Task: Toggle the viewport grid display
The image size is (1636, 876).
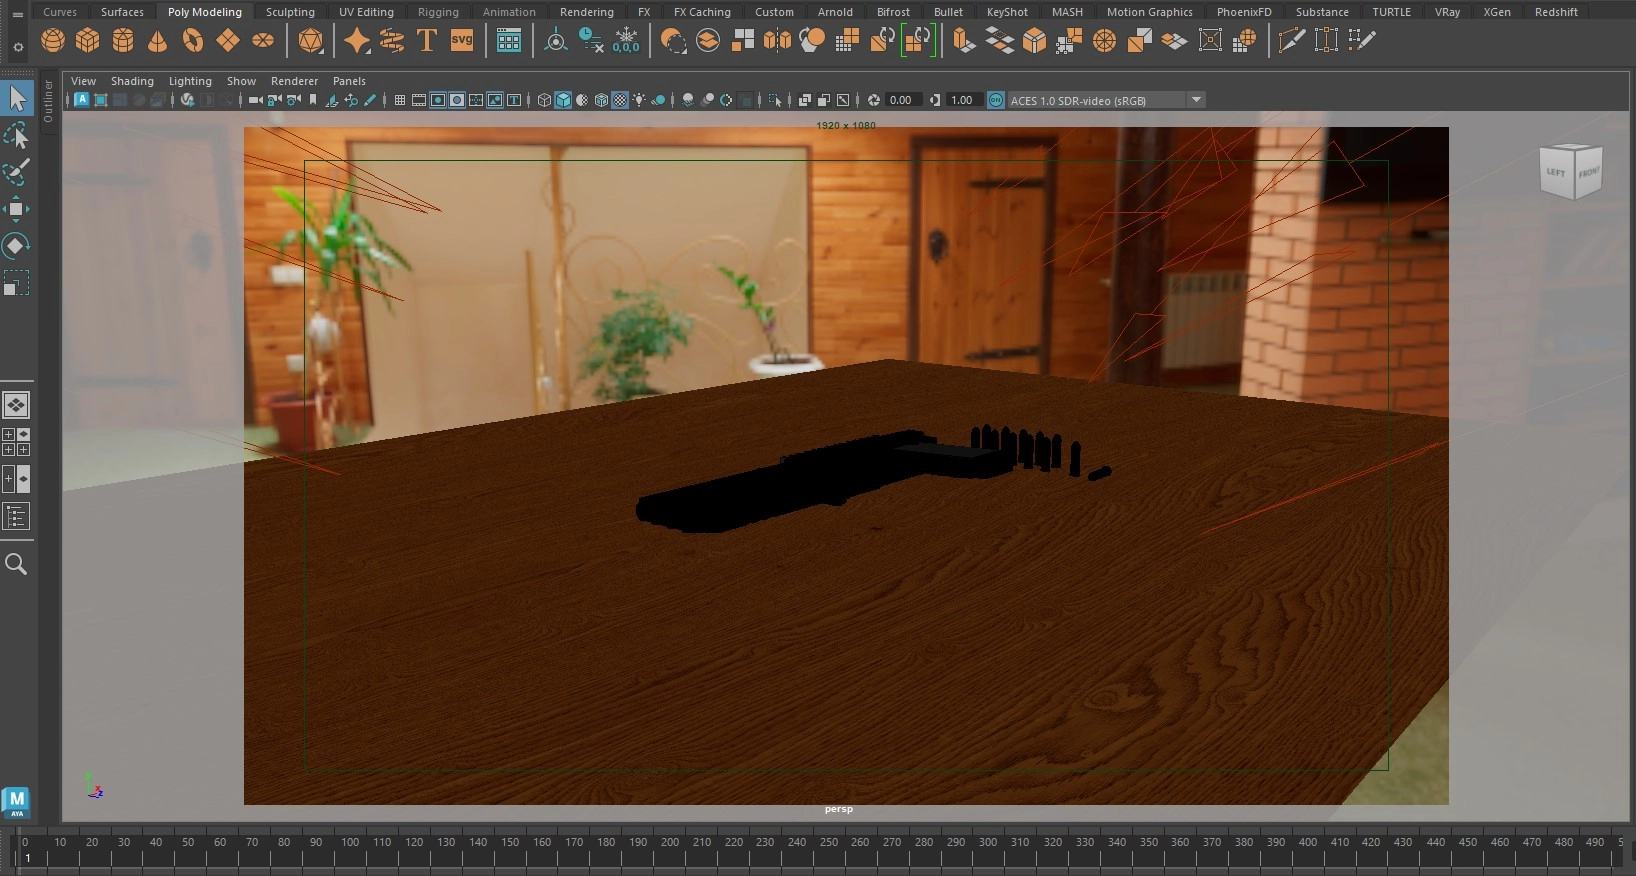Action: click(400, 100)
